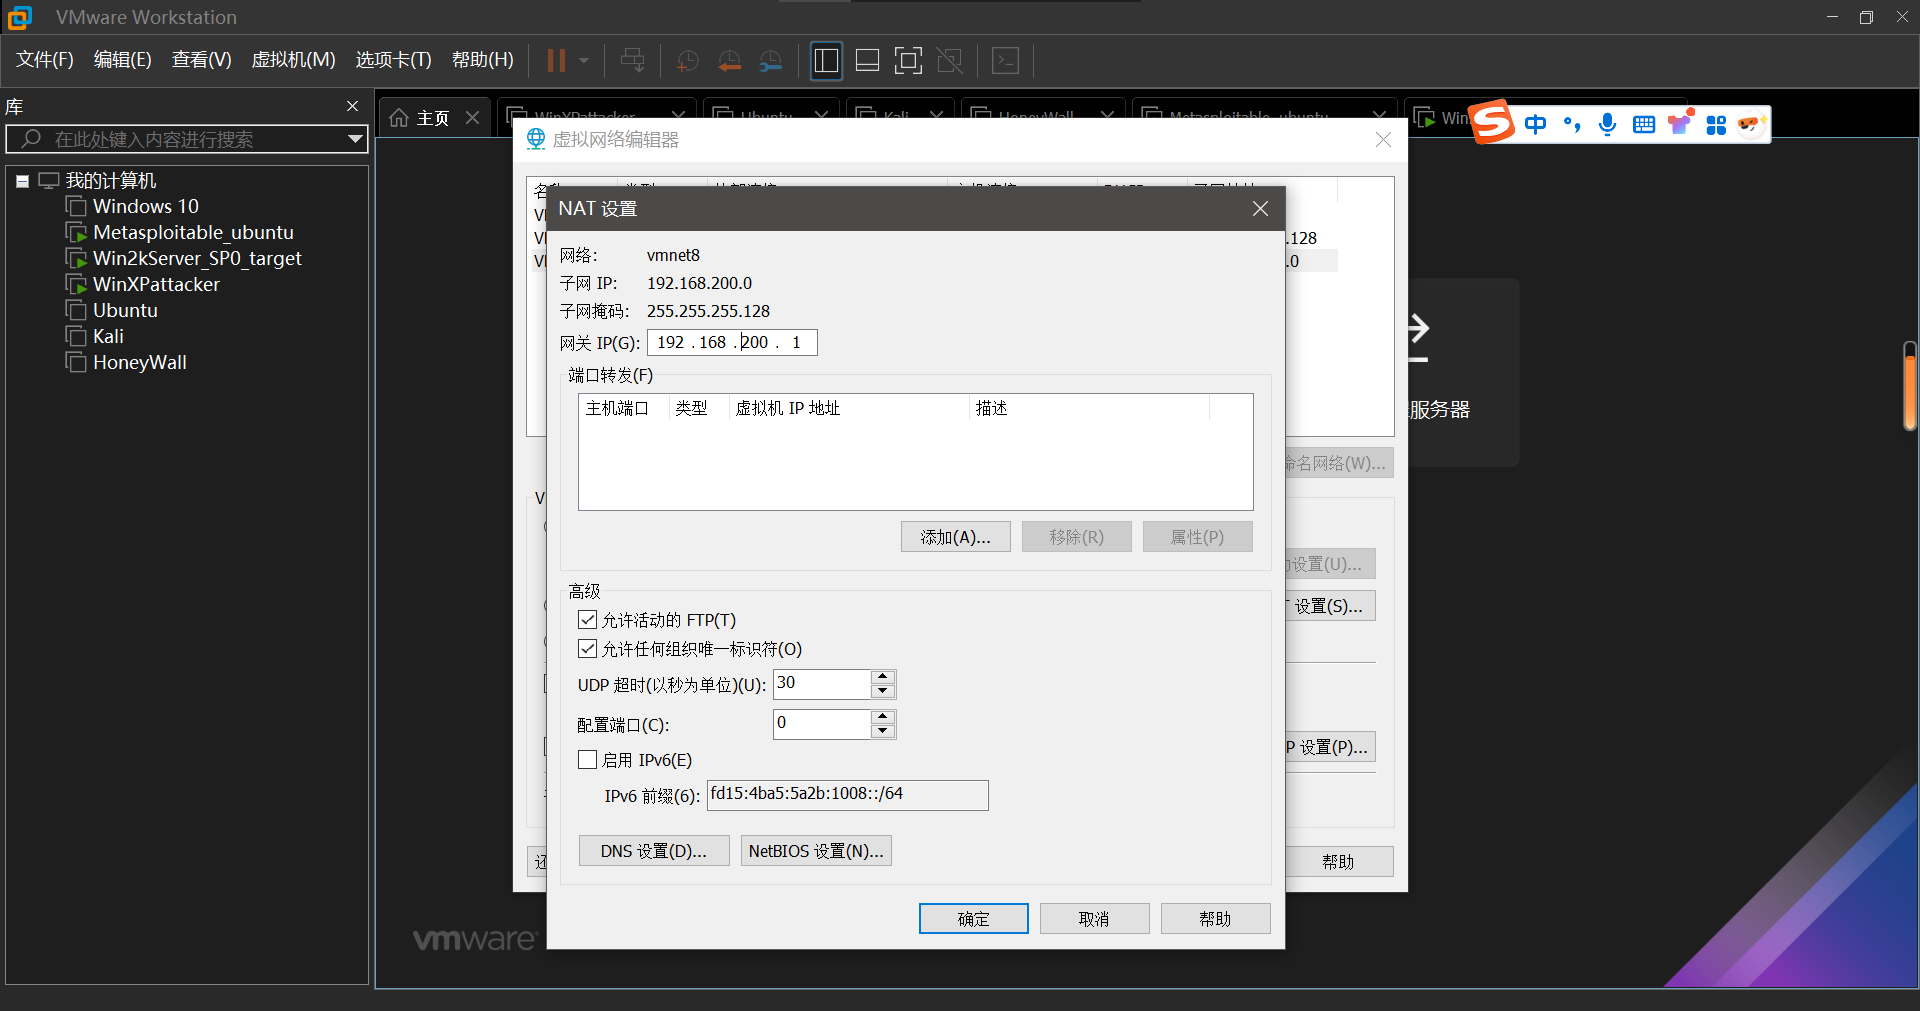Screen dimensions: 1920x1011
Task: Click the full screen mode icon
Action: (908, 61)
